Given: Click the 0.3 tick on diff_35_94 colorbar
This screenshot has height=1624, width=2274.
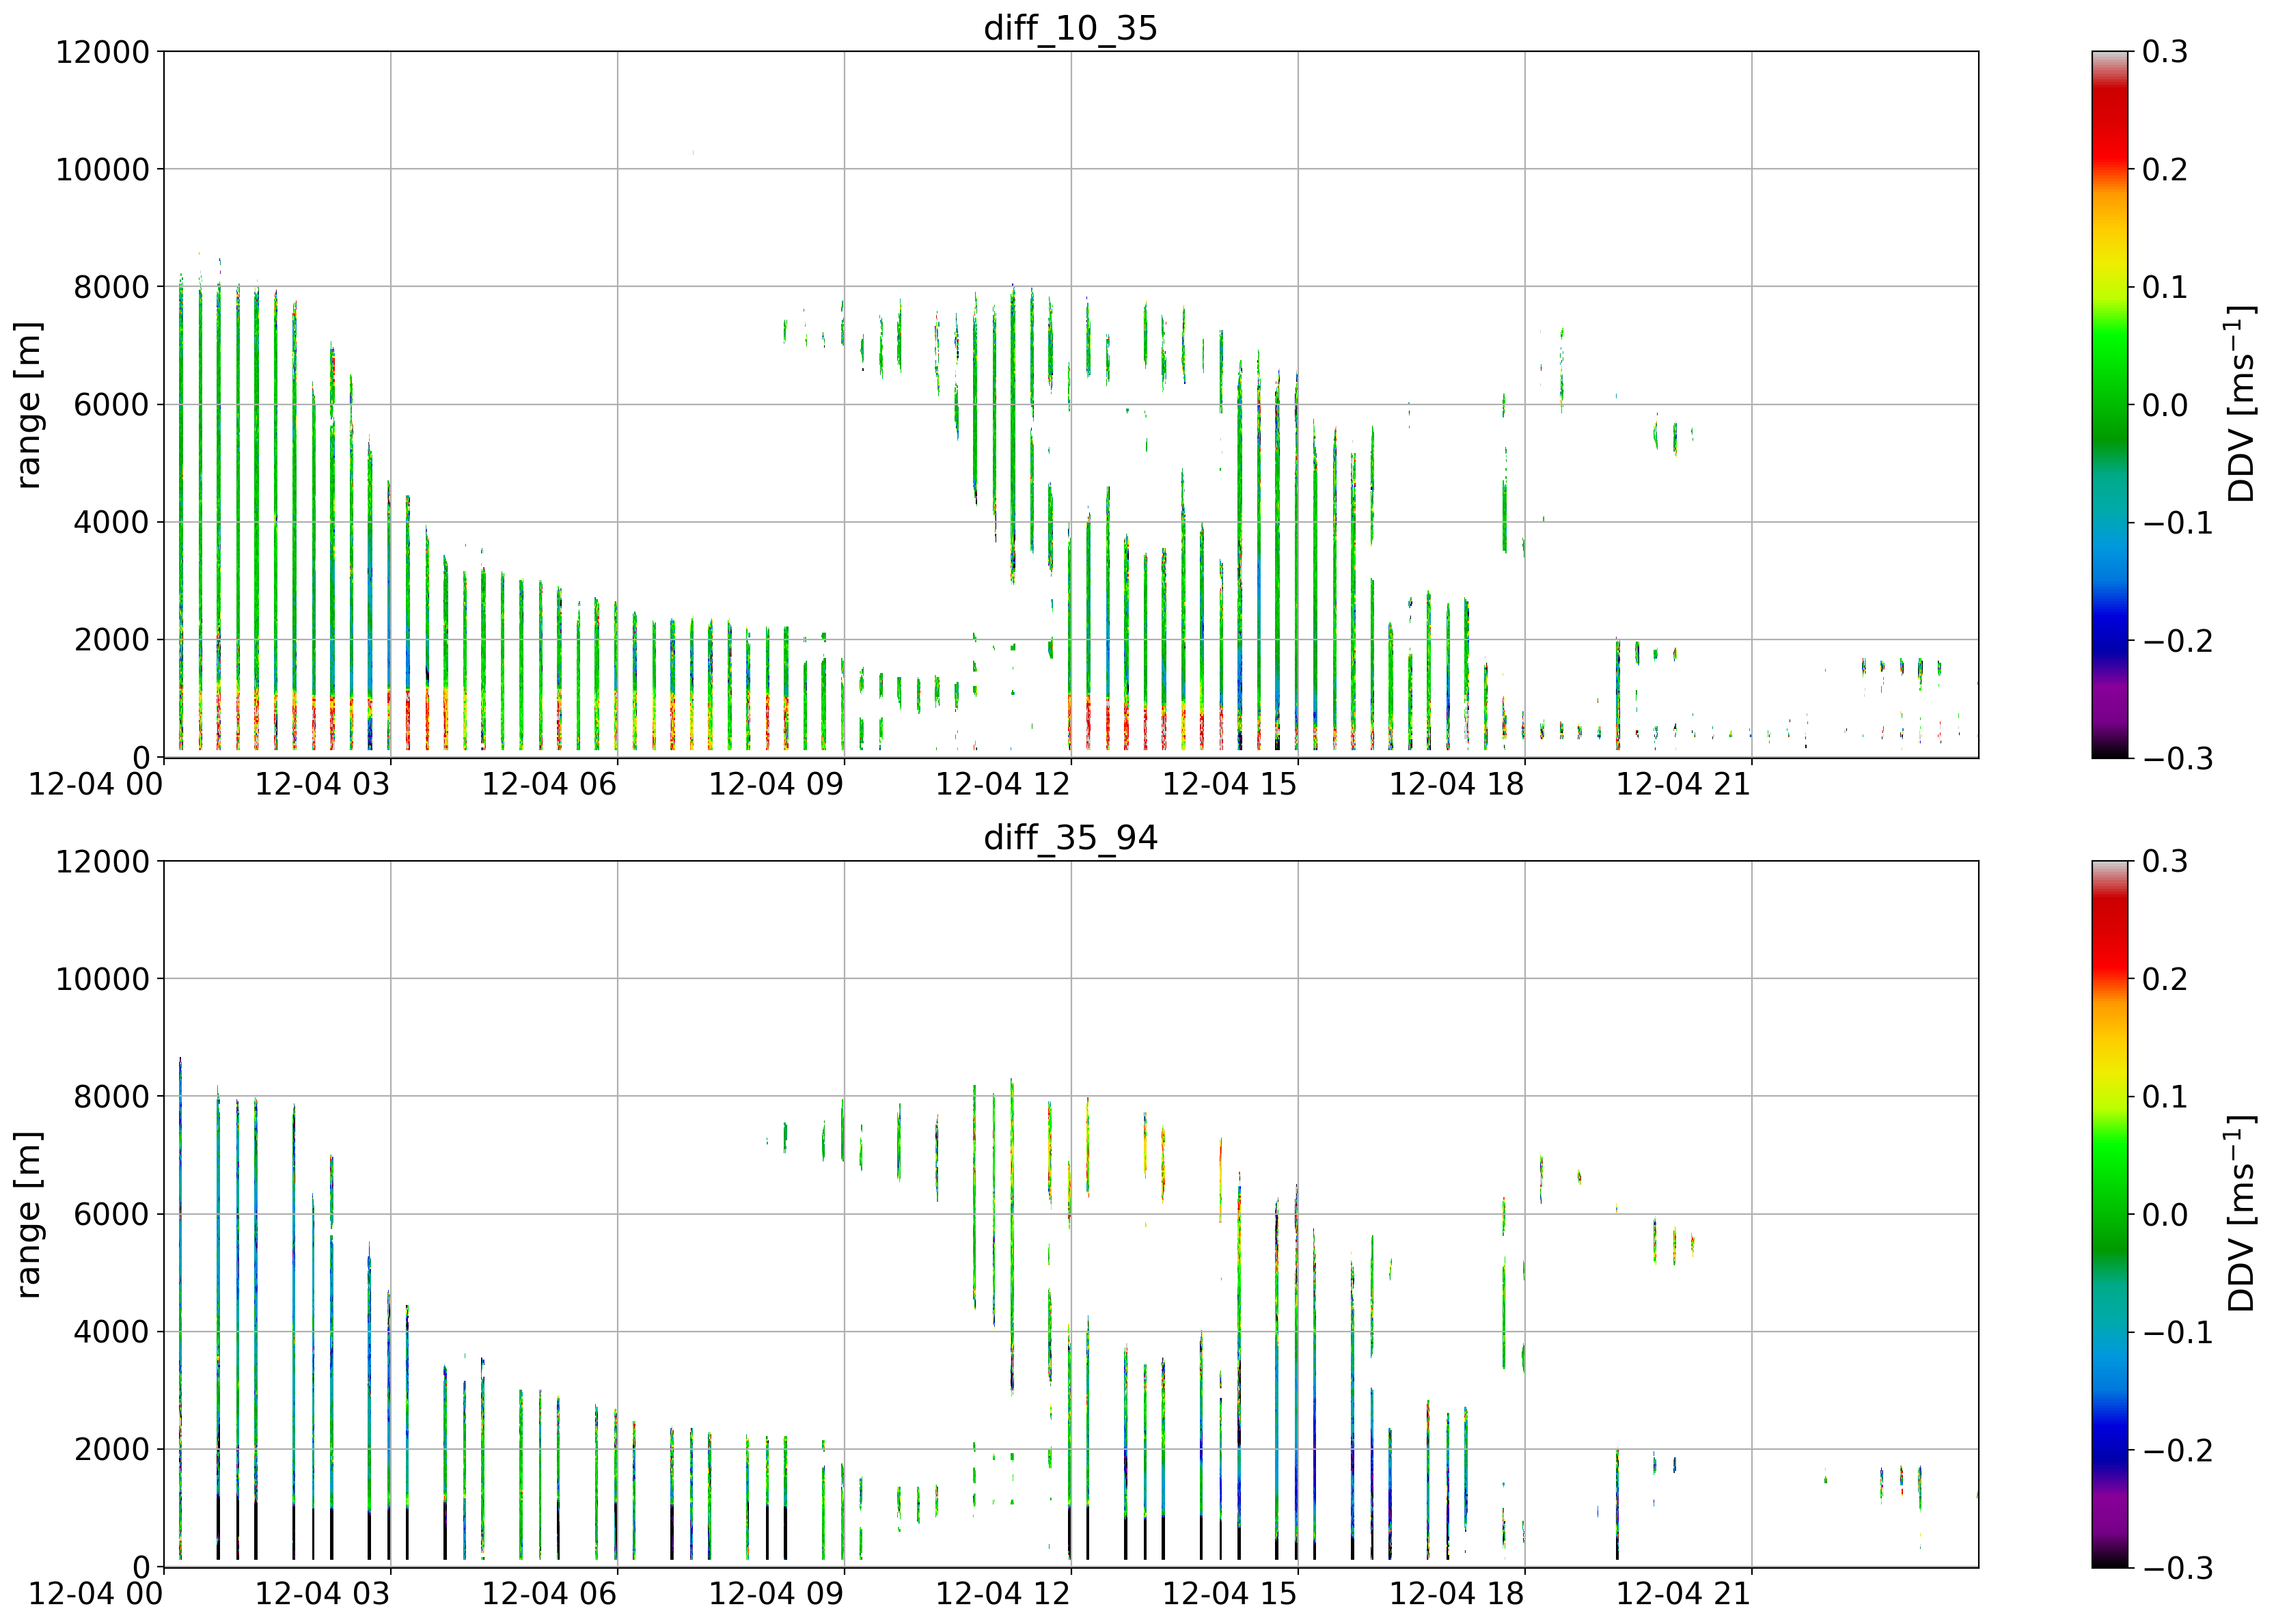Looking at the screenshot, I should pos(2165,862).
